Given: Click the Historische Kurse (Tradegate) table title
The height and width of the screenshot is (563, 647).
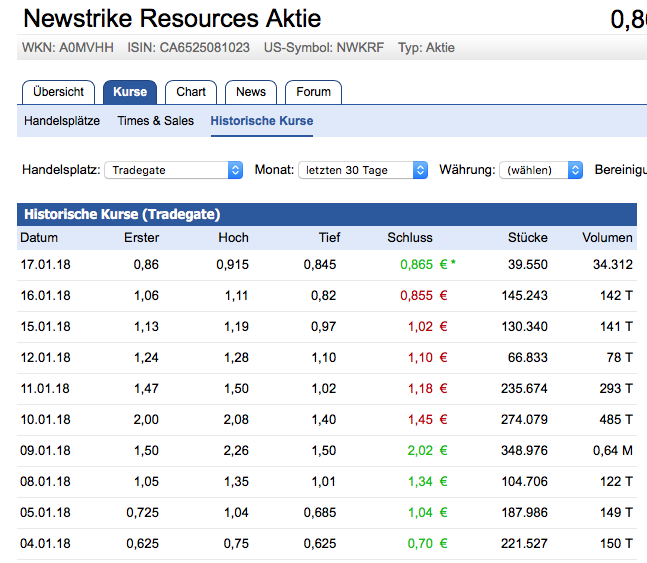Looking at the screenshot, I should 122,214.
